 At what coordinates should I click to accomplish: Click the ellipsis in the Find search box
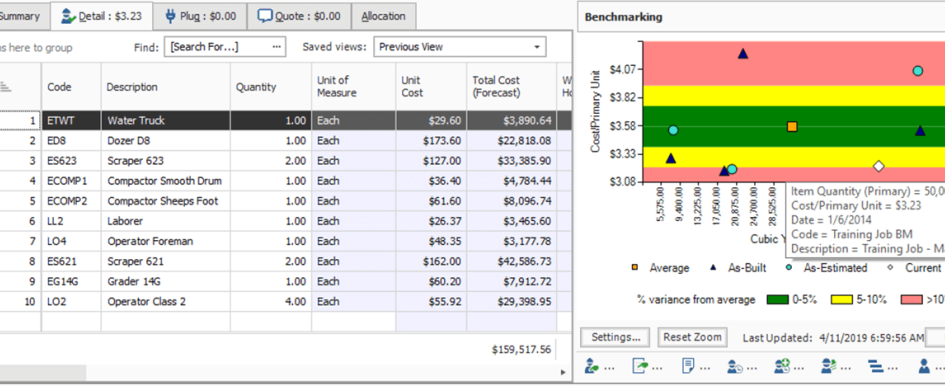click(277, 46)
